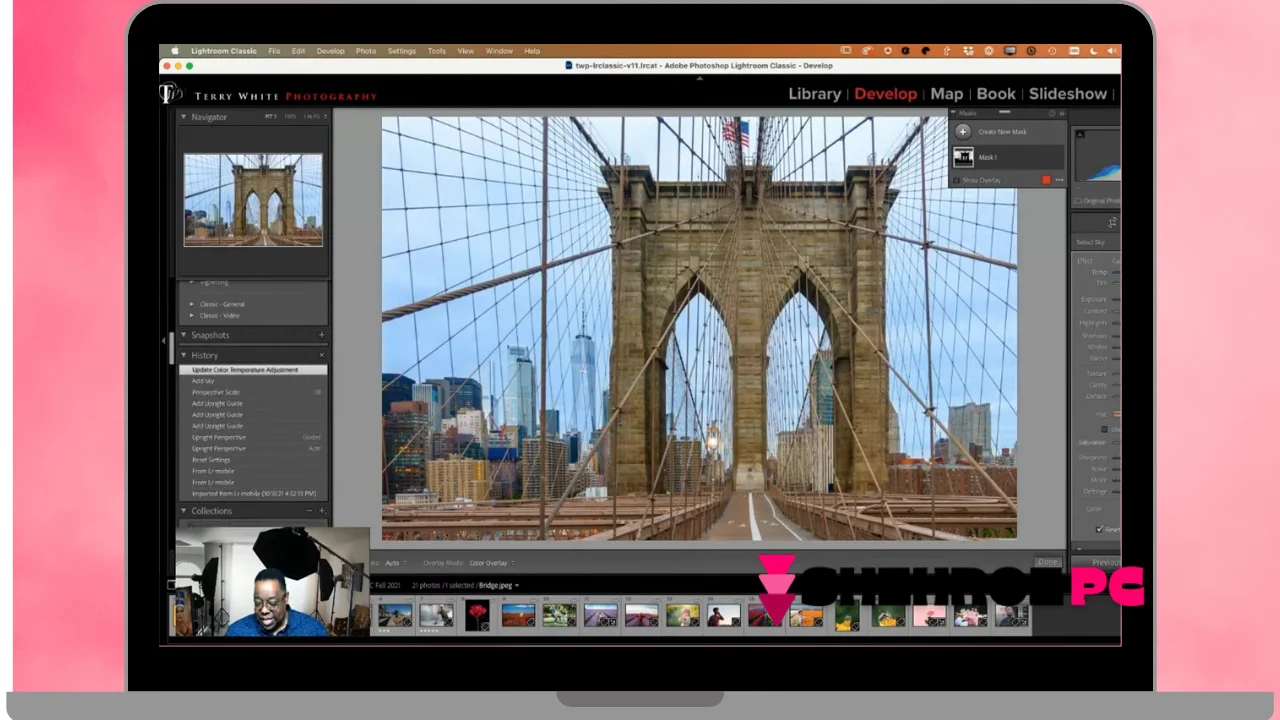
Task: Open the File menu
Action: coord(274,51)
